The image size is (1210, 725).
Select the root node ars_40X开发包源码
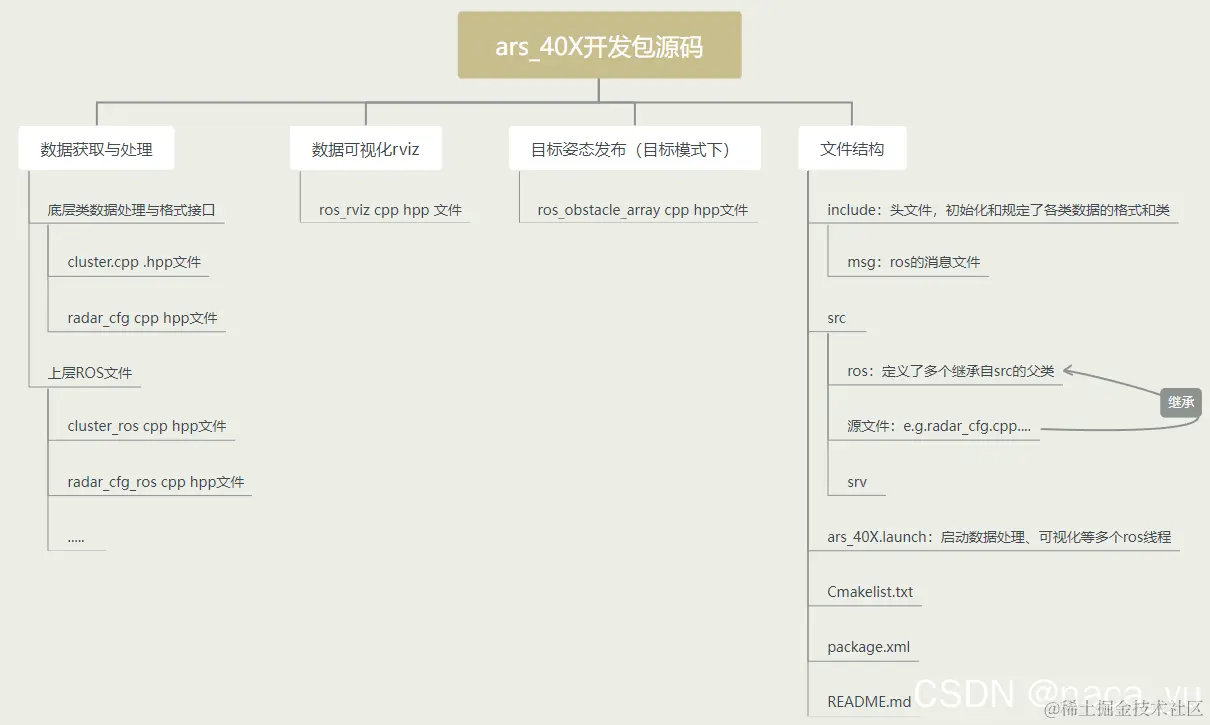pyautogui.click(x=599, y=44)
